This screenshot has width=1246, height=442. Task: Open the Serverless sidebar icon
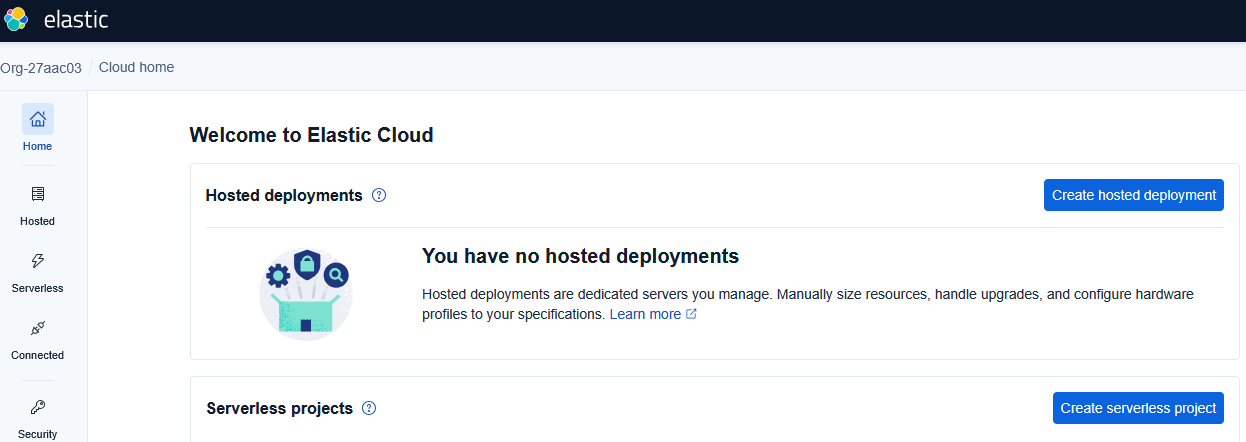click(x=38, y=261)
